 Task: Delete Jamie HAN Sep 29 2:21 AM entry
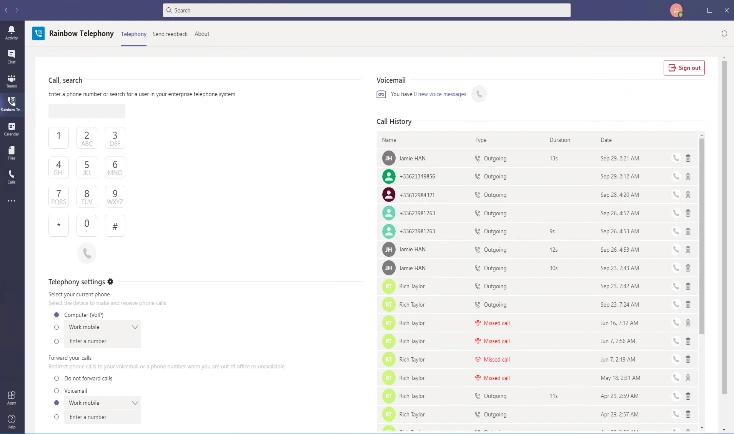click(x=688, y=158)
